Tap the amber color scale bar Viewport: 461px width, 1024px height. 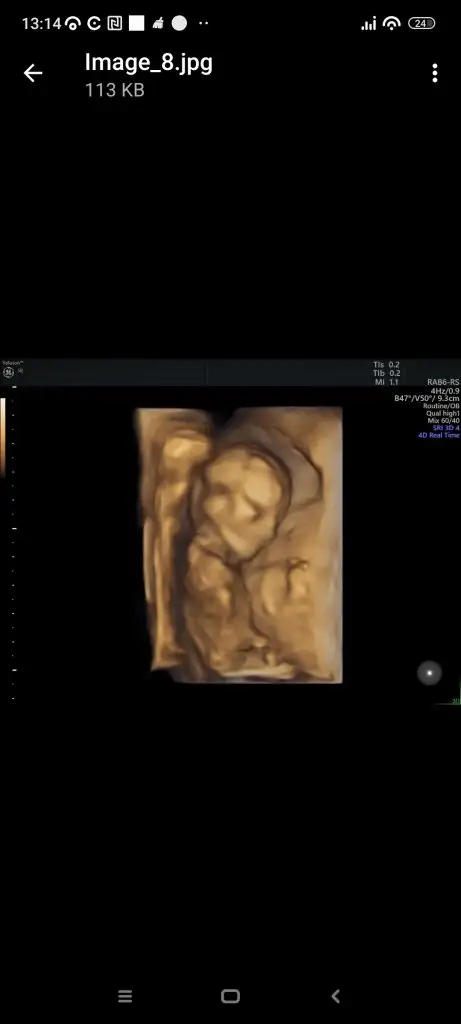click(3, 436)
